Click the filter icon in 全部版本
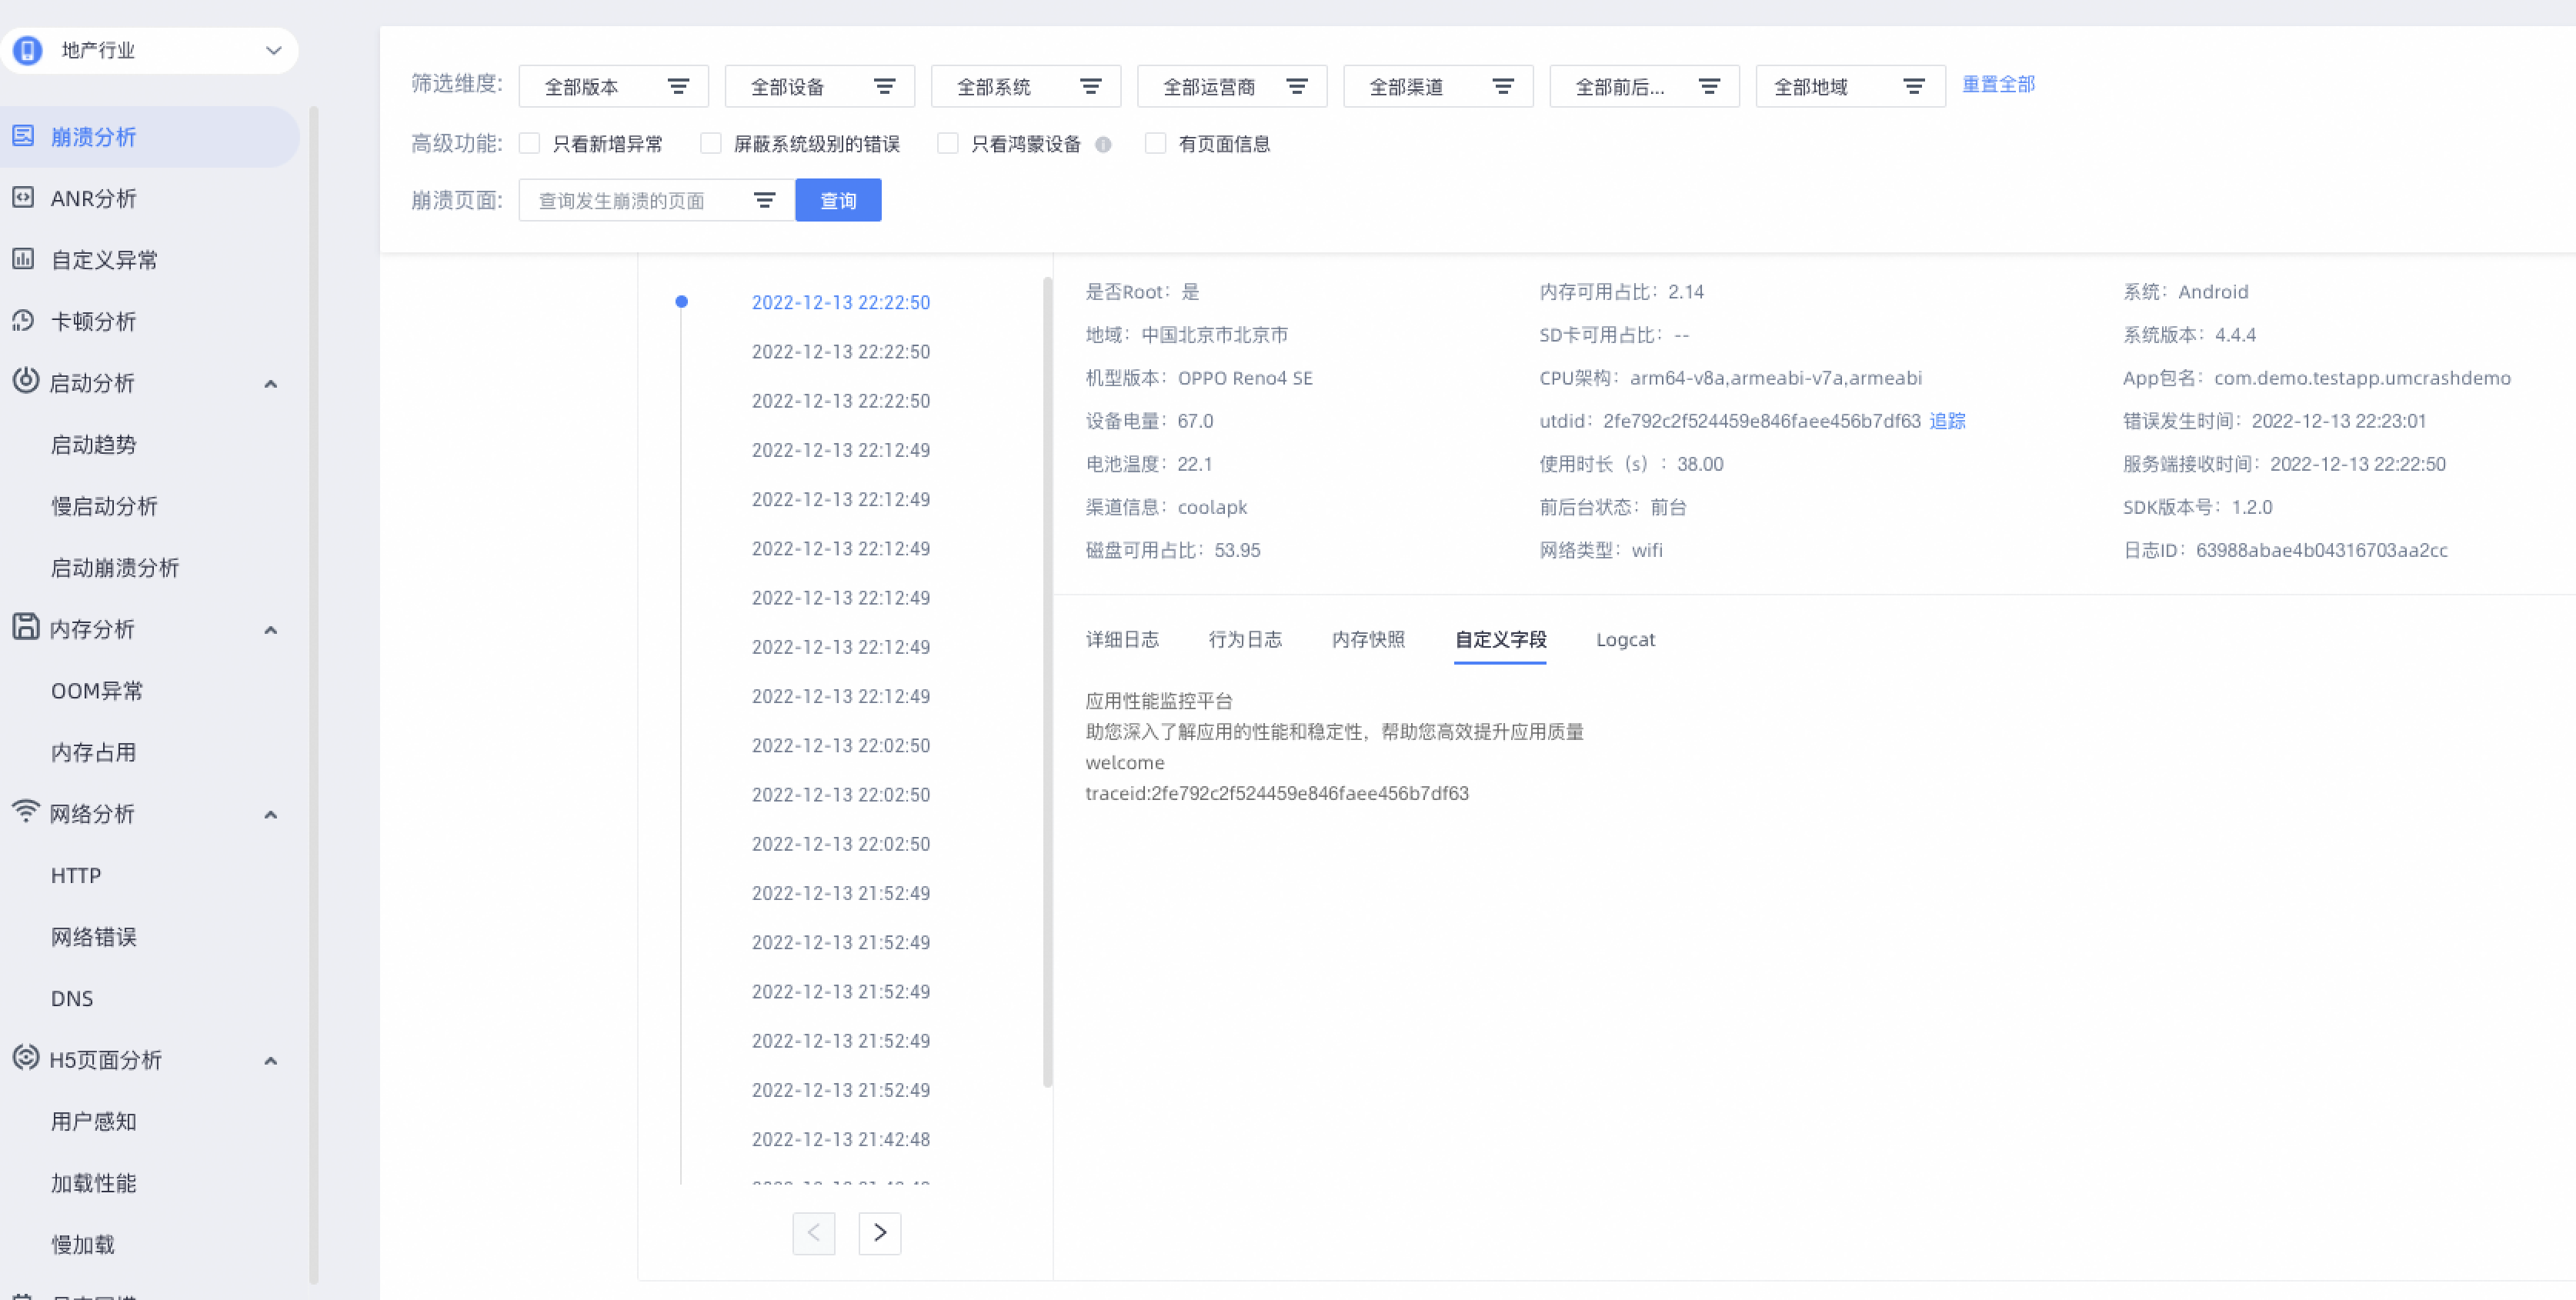The height and width of the screenshot is (1300, 2576). [x=678, y=87]
